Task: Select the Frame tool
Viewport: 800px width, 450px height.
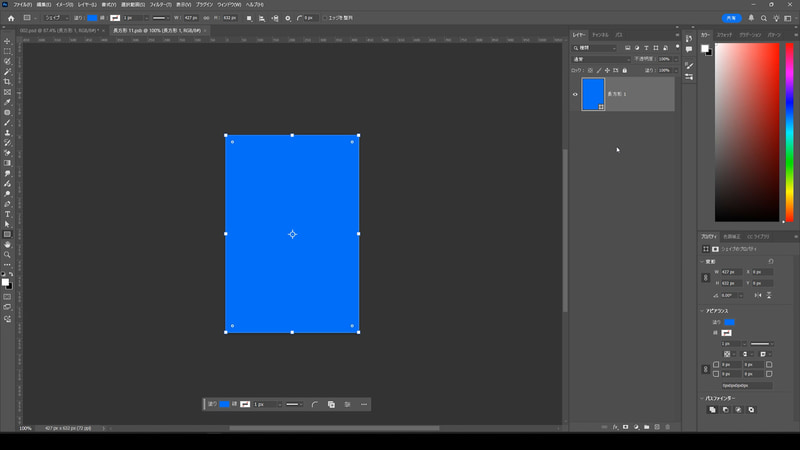Action: (x=7, y=92)
